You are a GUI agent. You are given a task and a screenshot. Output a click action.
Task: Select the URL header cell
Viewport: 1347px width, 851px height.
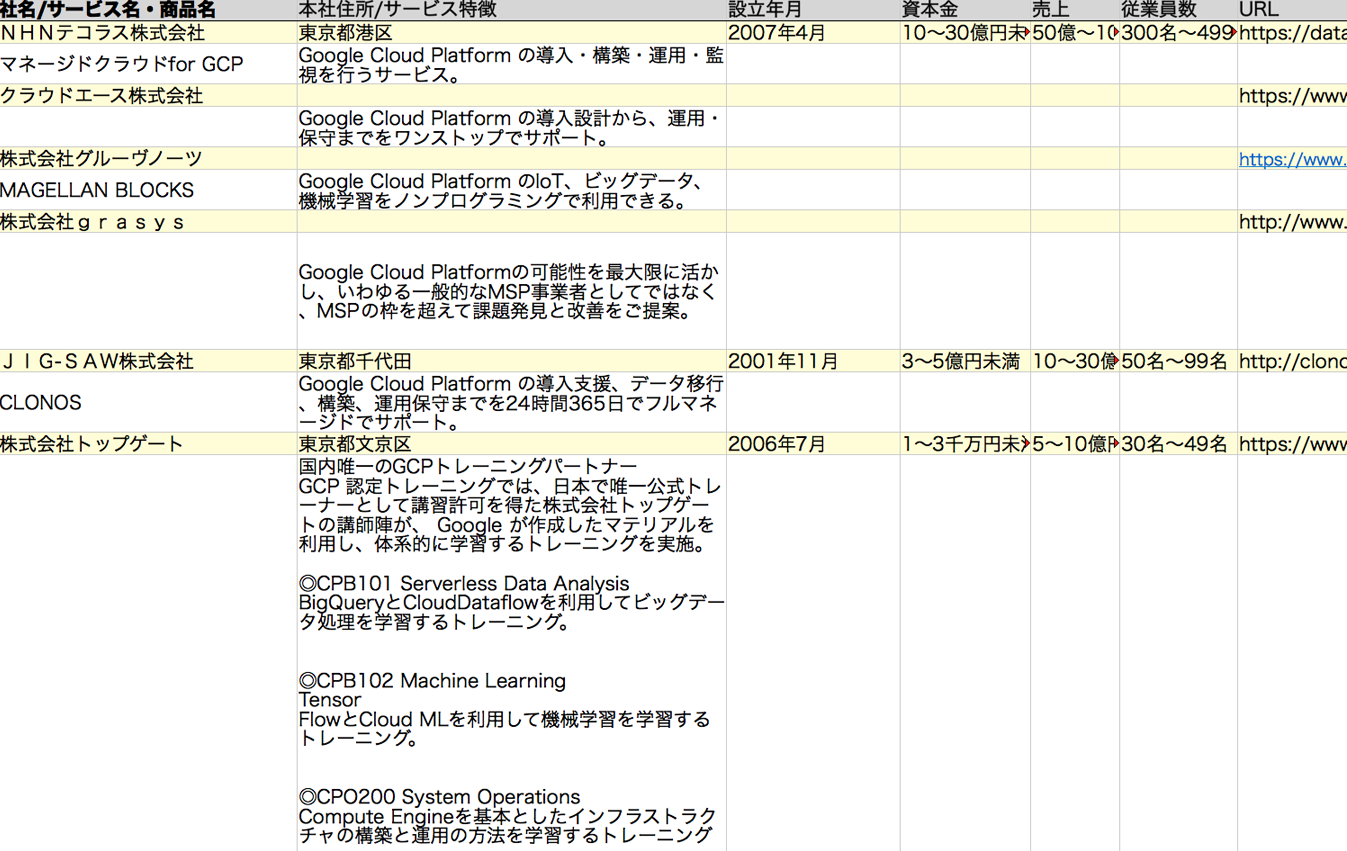coord(1292,10)
